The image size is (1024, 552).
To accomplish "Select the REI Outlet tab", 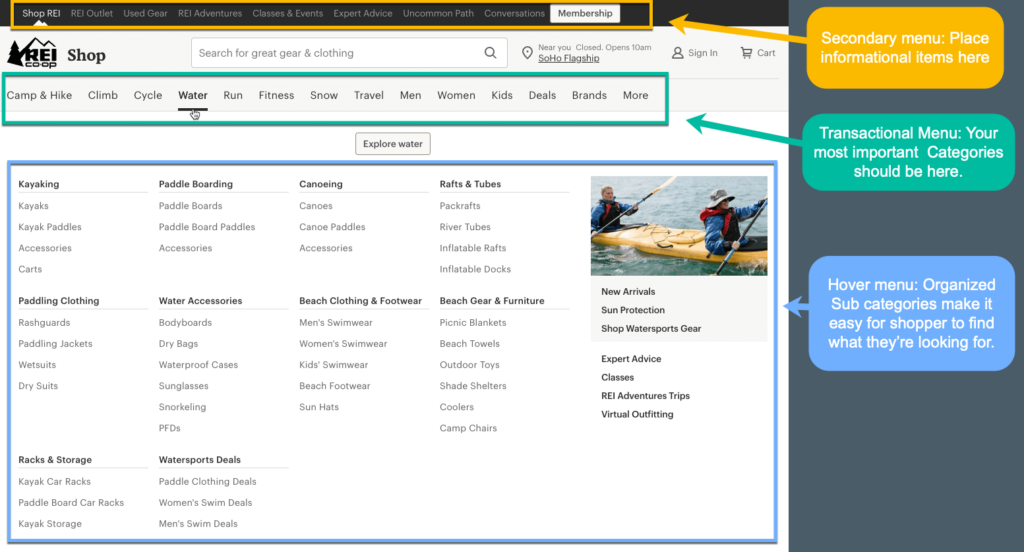I will pos(92,14).
